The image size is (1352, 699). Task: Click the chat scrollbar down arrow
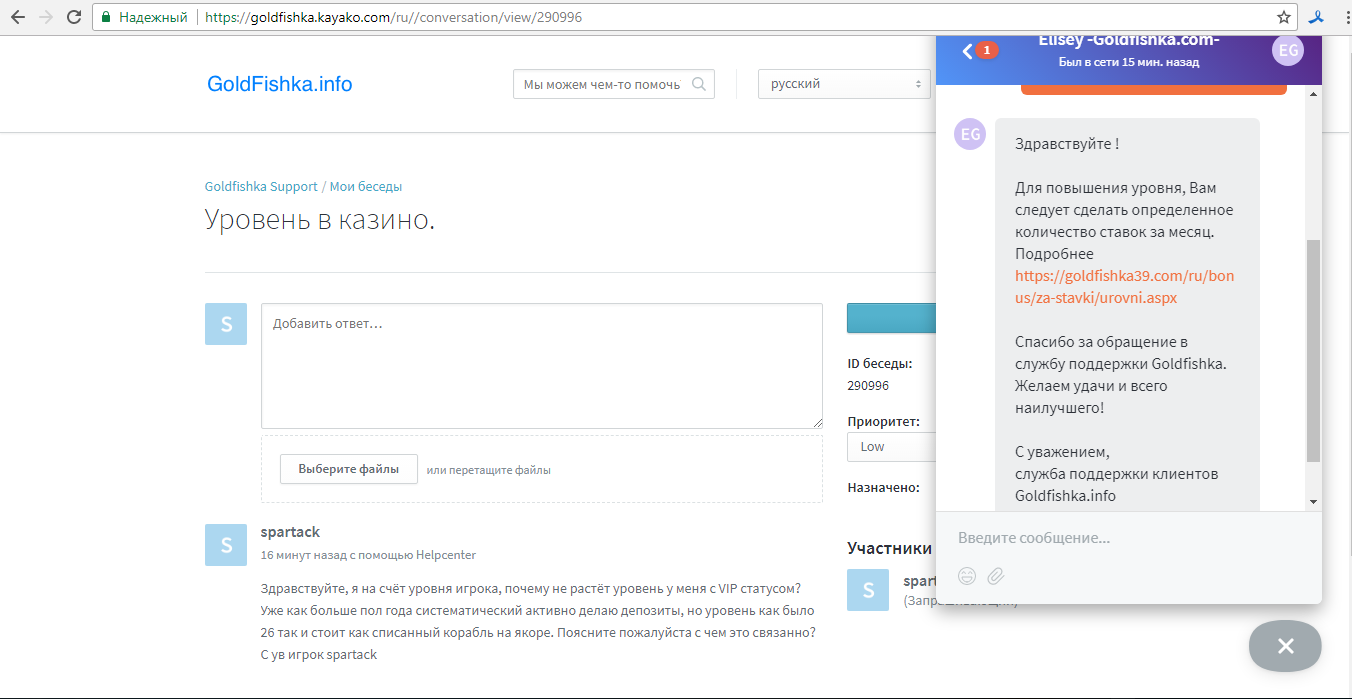click(x=1313, y=501)
